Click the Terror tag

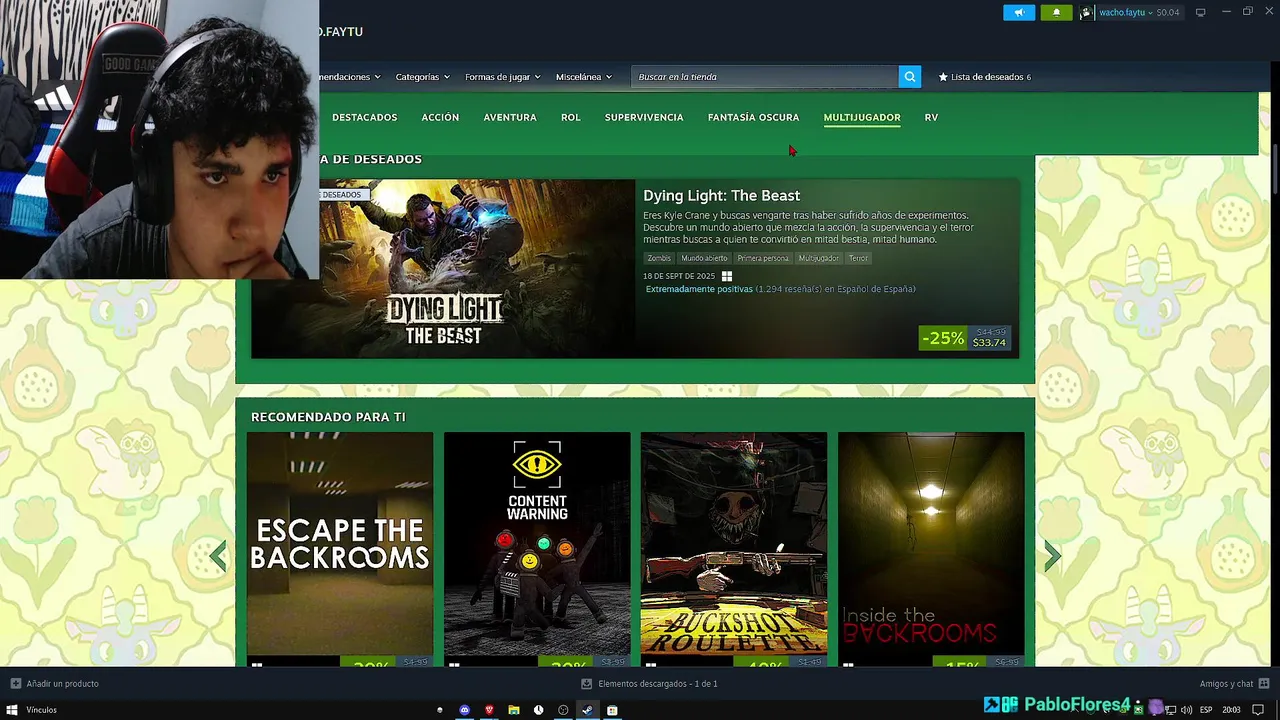coord(858,258)
